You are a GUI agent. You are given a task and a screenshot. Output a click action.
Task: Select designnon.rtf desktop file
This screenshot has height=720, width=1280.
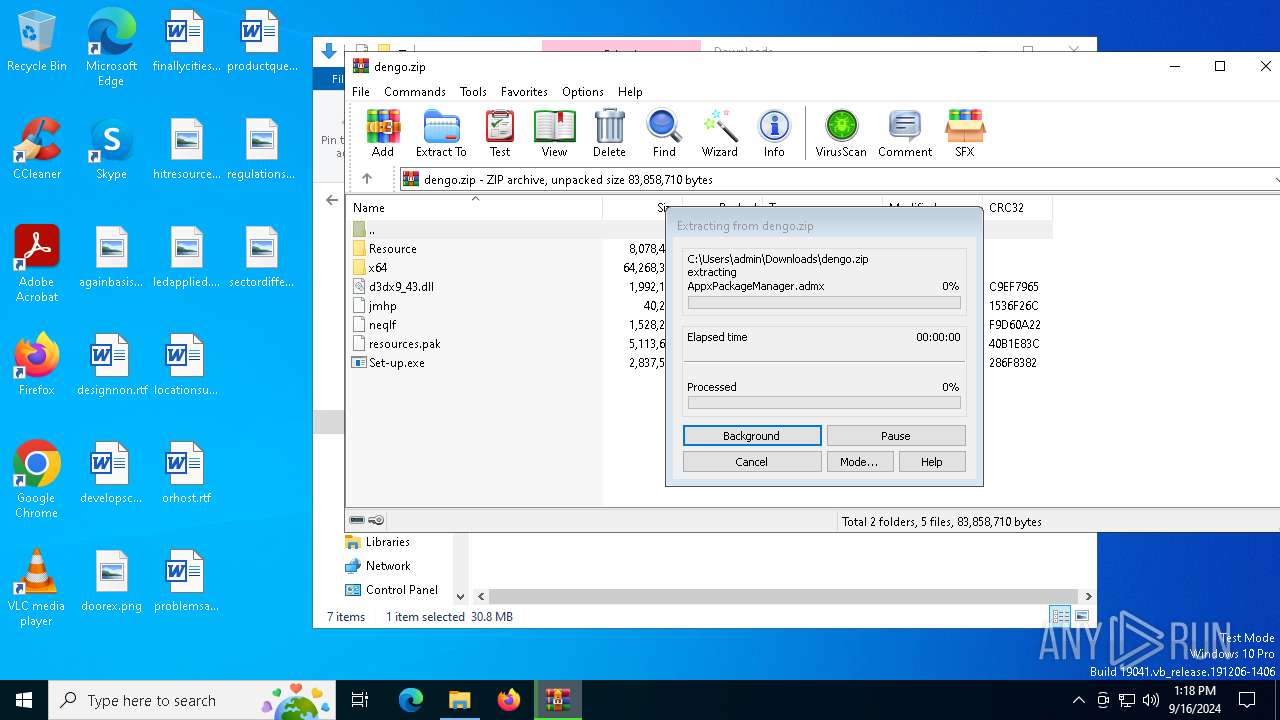point(111,366)
